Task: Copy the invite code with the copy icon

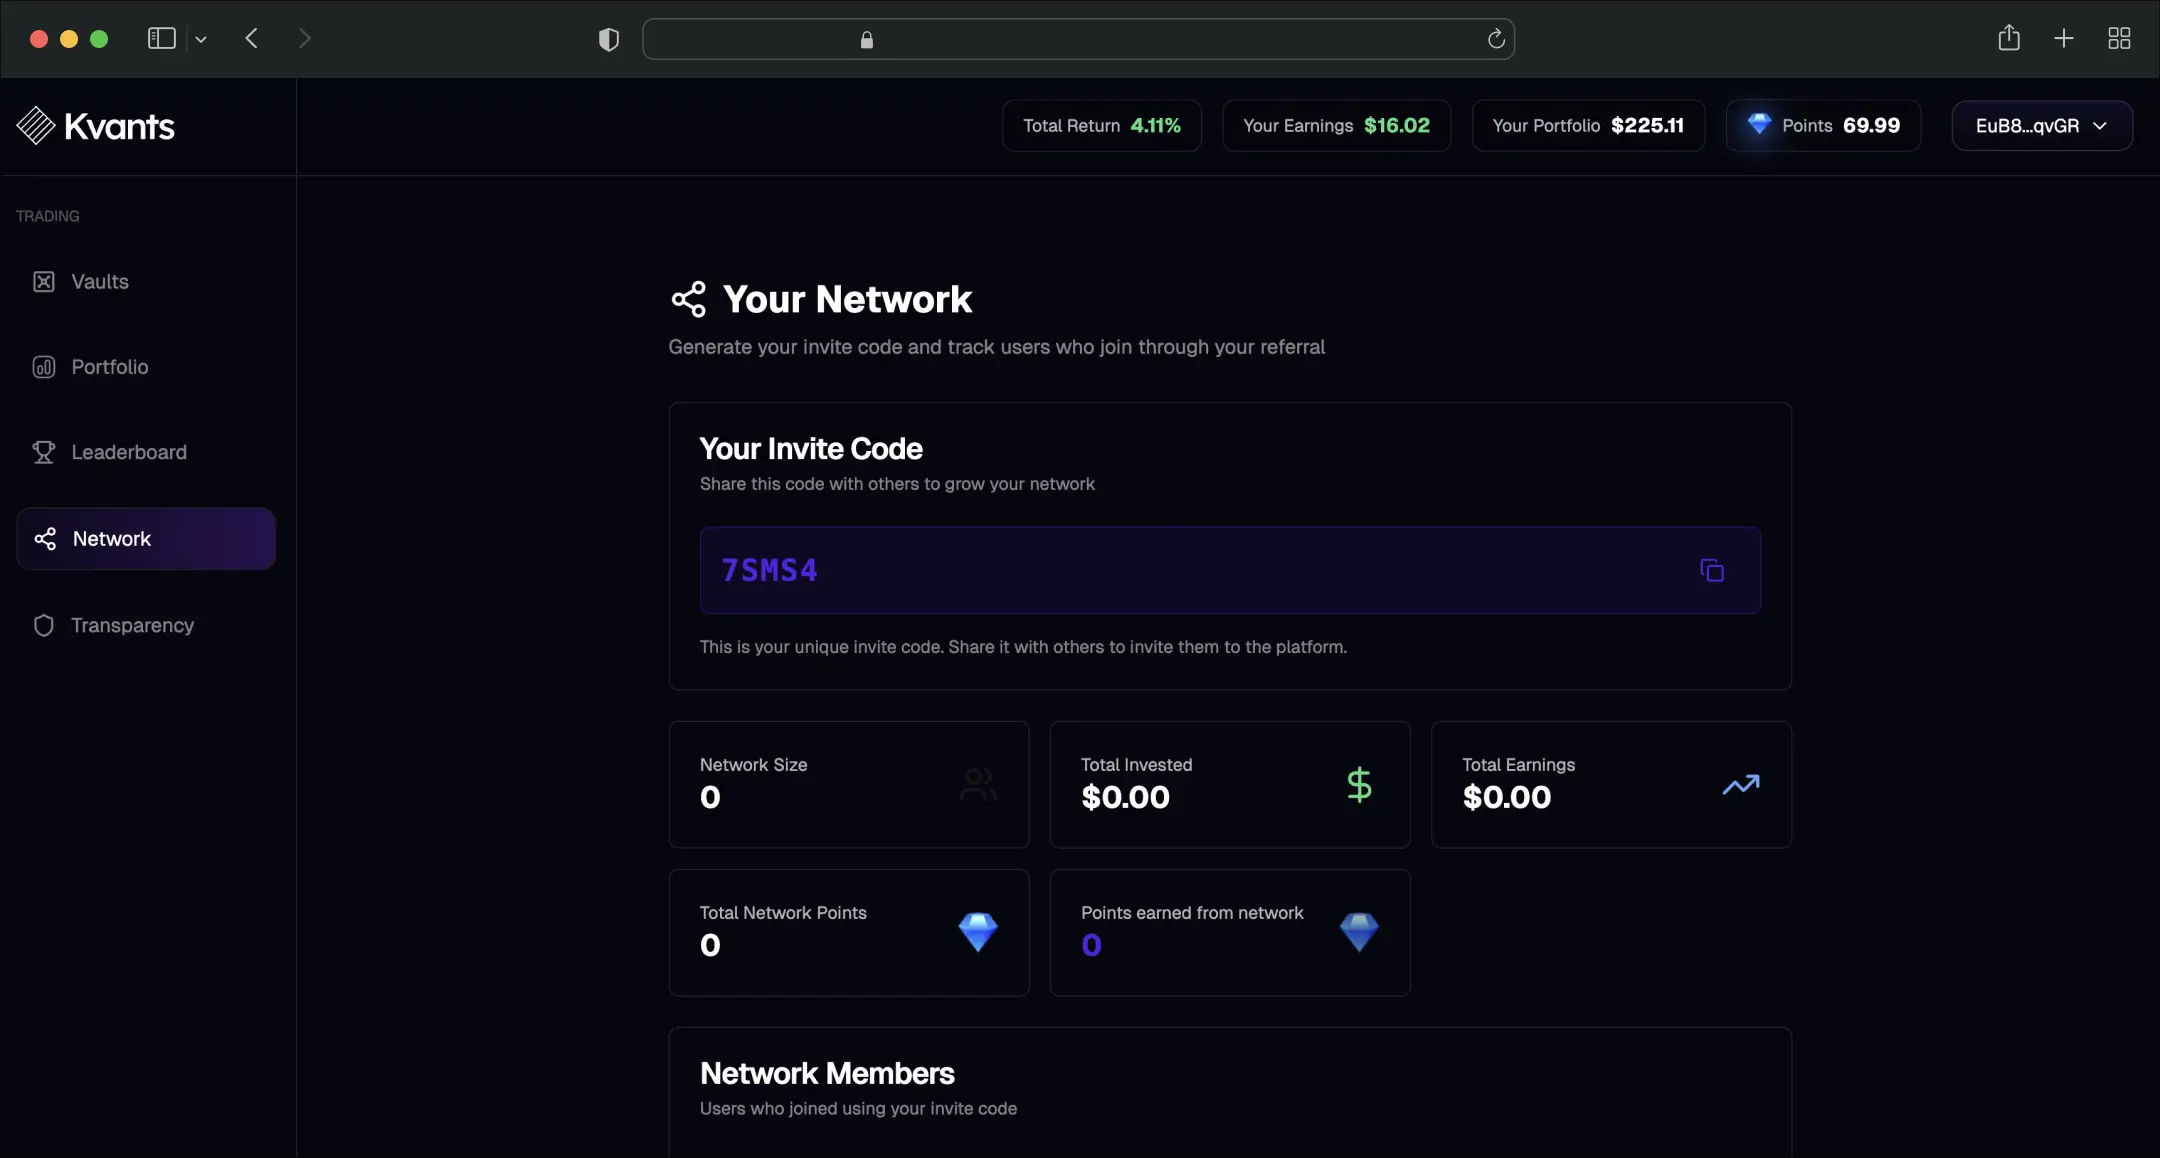Action: point(1712,570)
